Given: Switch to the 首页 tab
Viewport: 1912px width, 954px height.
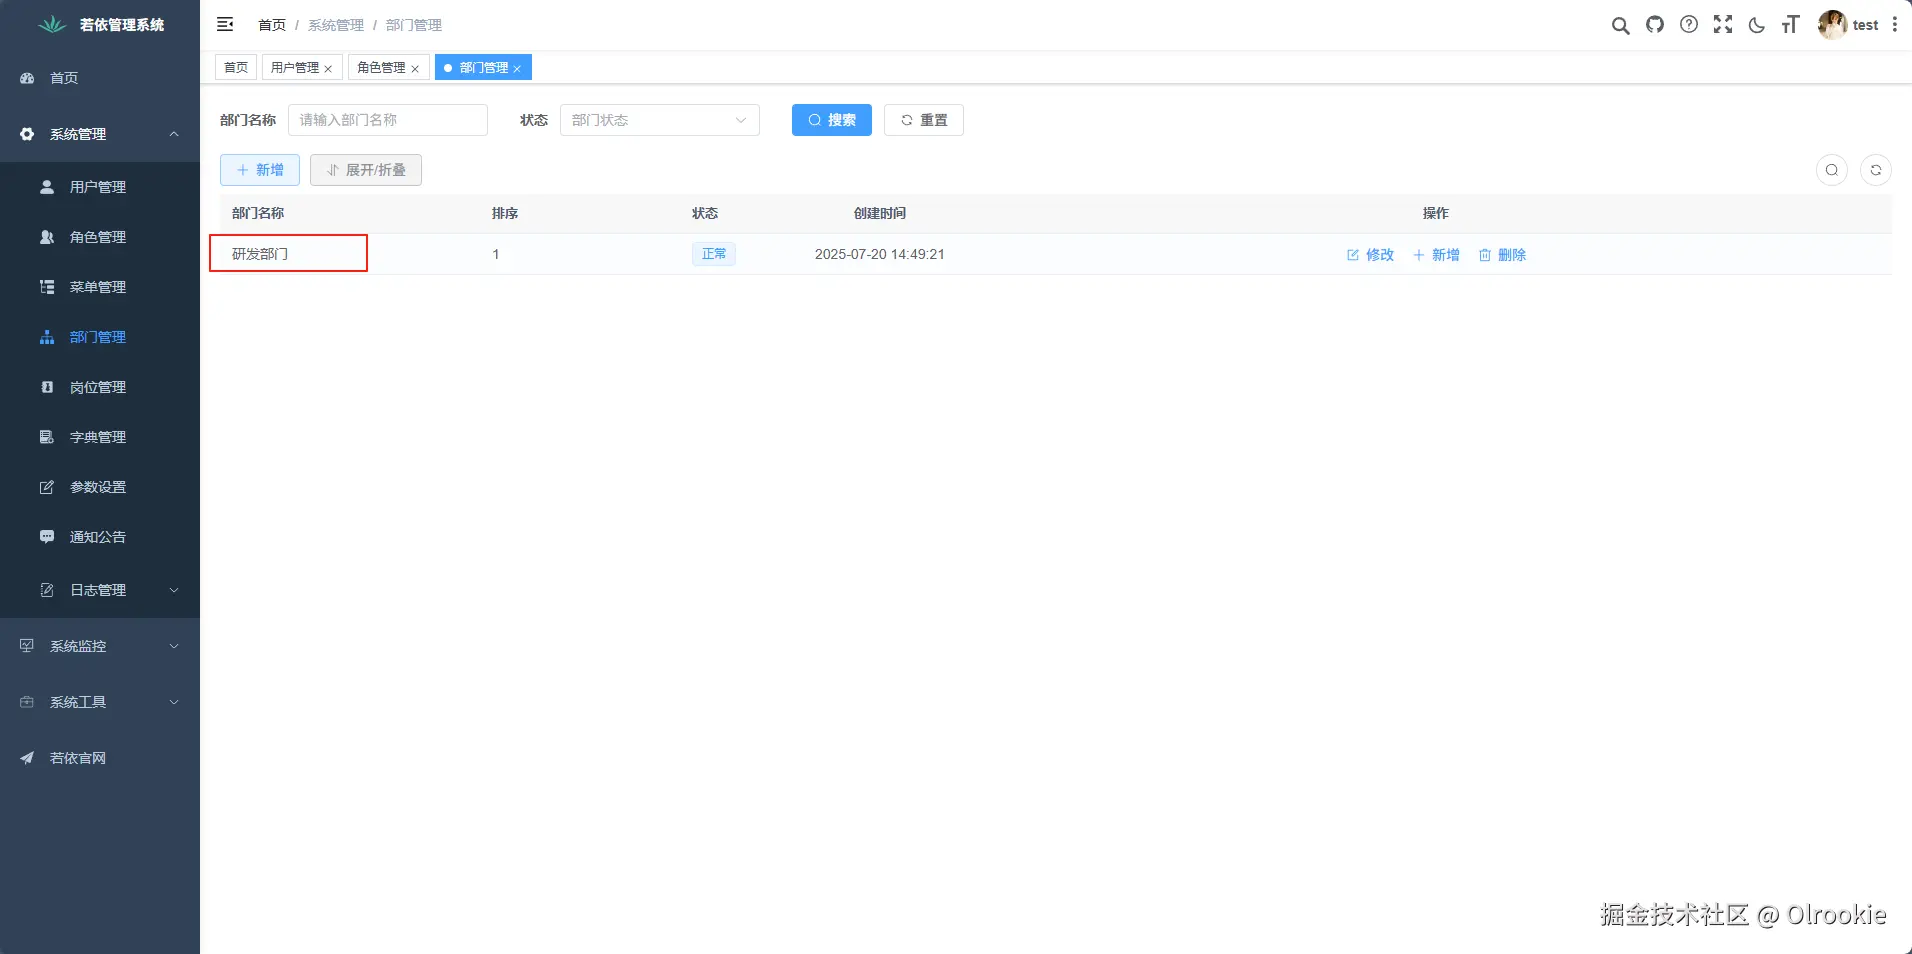Looking at the screenshot, I should point(236,67).
